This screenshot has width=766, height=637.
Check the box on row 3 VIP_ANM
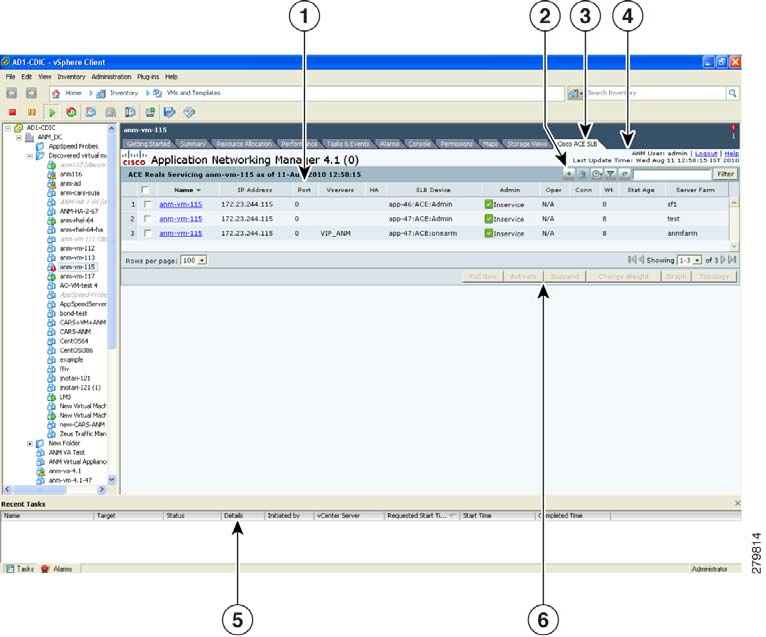pos(148,233)
